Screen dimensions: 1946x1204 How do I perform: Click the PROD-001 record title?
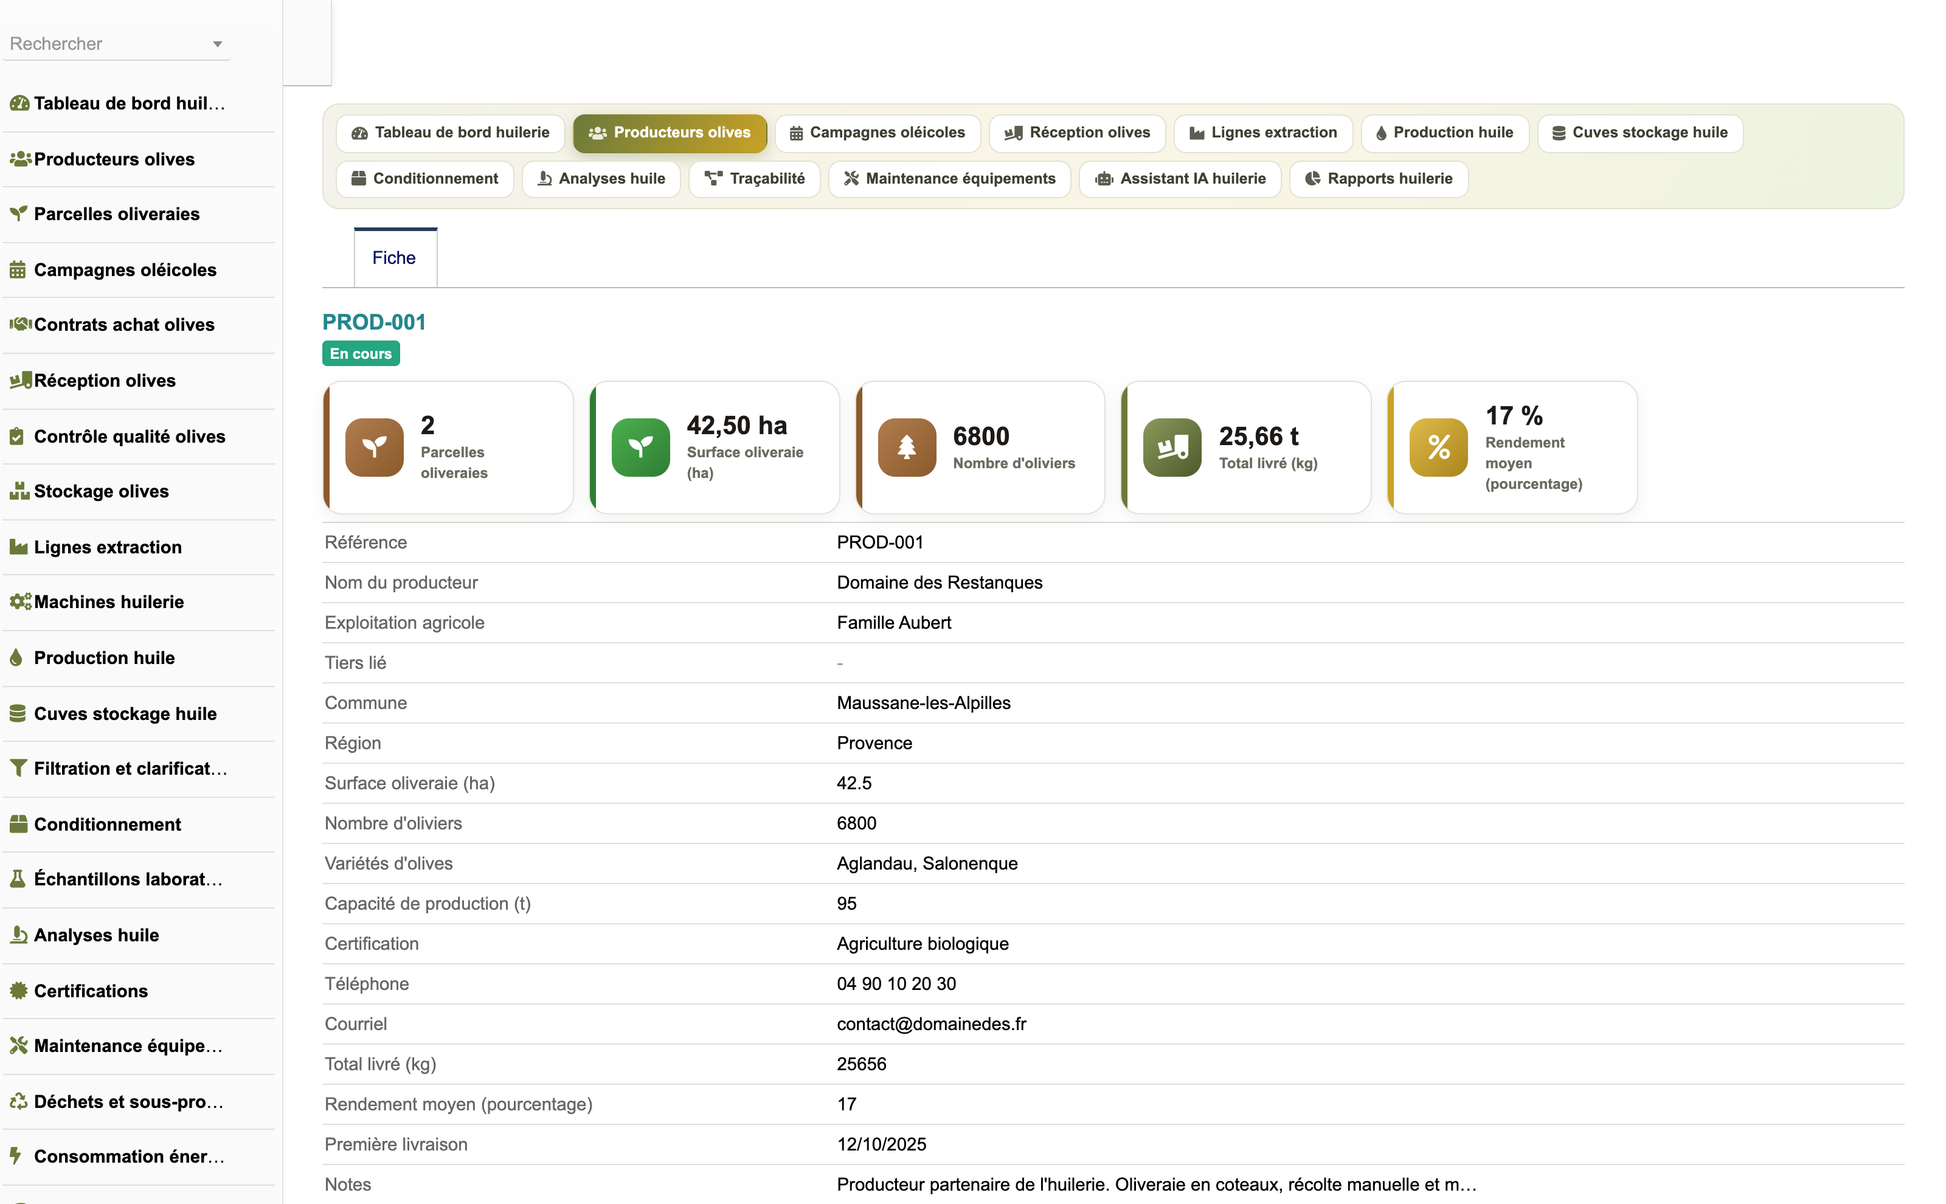[x=374, y=322]
